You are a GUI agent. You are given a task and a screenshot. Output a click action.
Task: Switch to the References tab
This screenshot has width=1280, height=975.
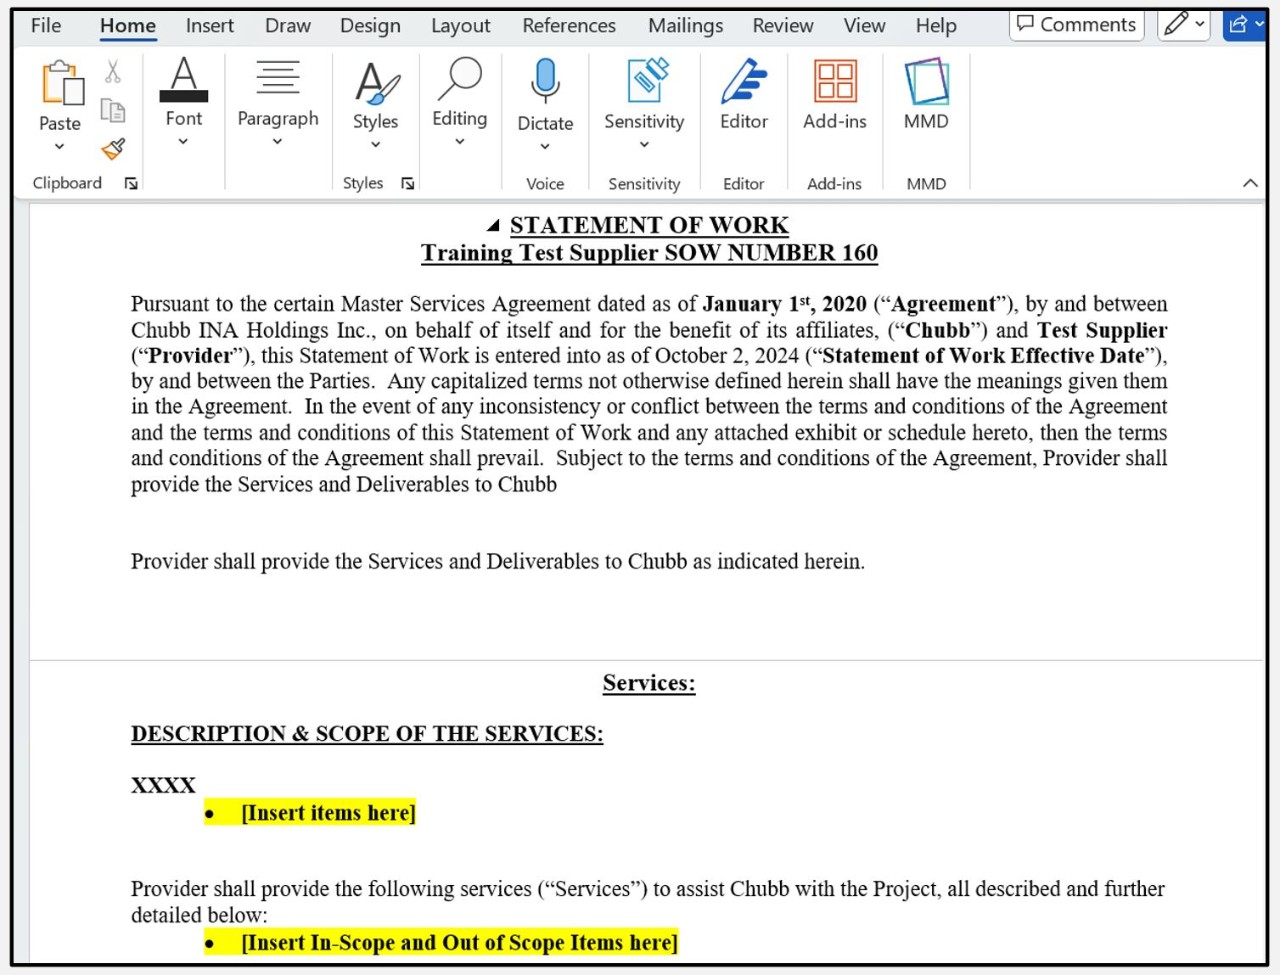click(569, 25)
